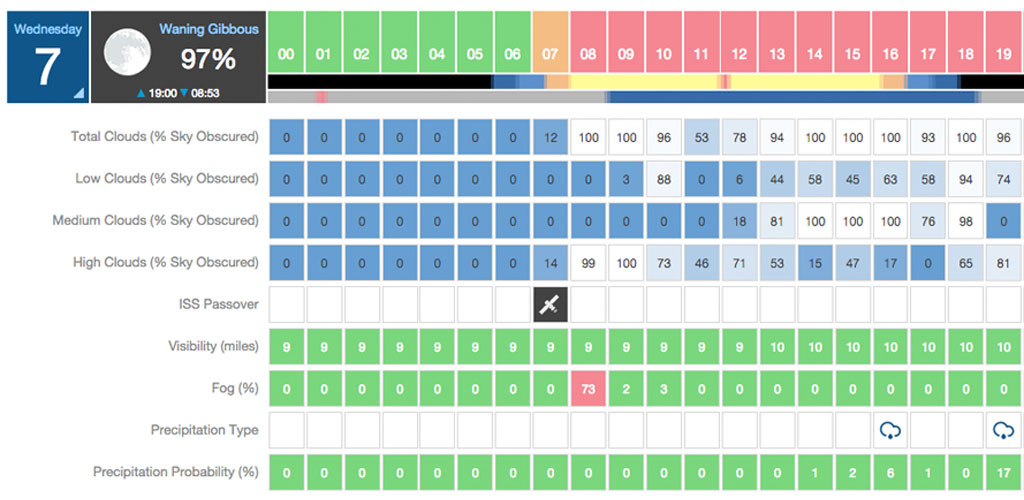Expand the corner triangle on the date tile
The height and width of the screenshot is (500, 1024).
click(x=77, y=93)
